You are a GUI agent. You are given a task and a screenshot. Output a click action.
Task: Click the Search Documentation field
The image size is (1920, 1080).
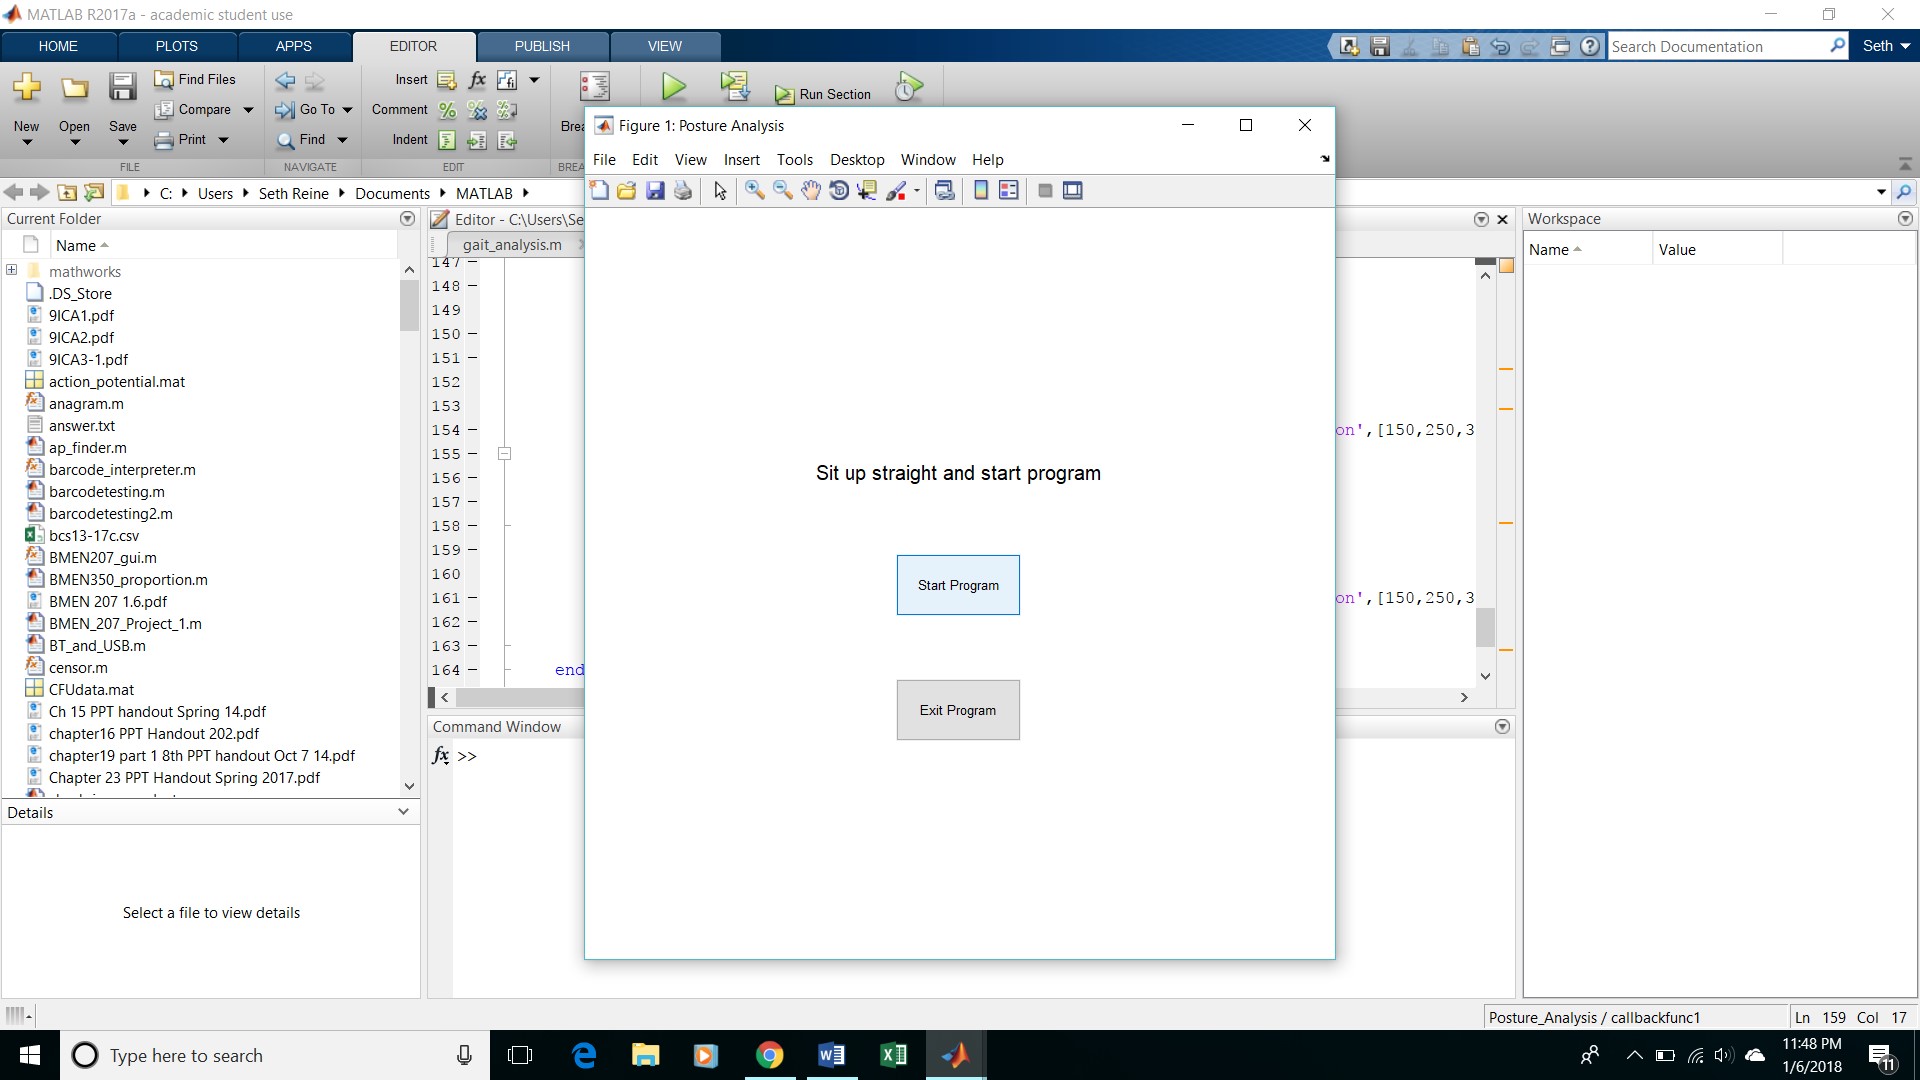[1717, 46]
